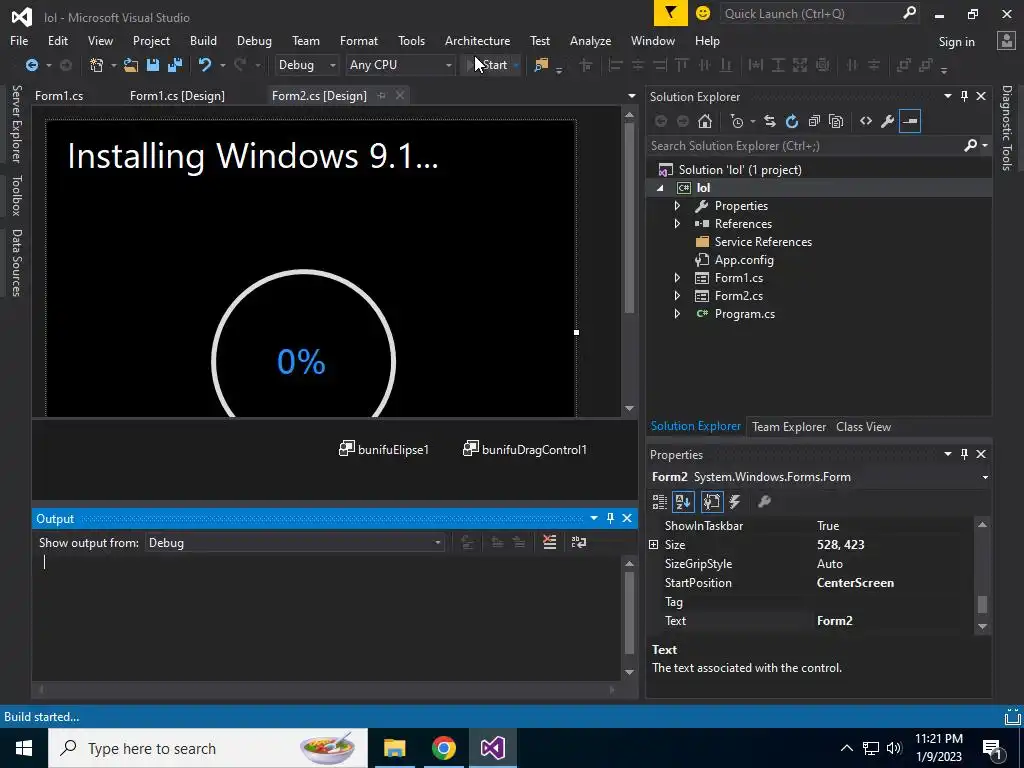Expand the References node
The image size is (1024, 768).
tap(677, 224)
